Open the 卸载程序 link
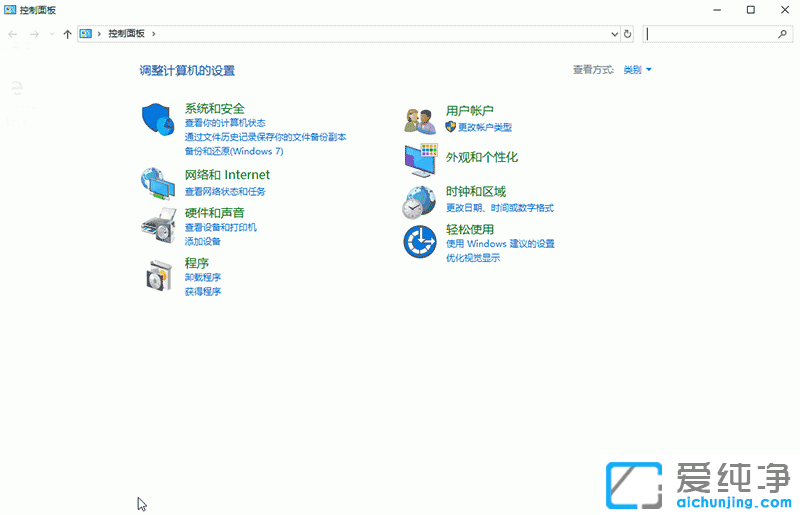 click(203, 277)
